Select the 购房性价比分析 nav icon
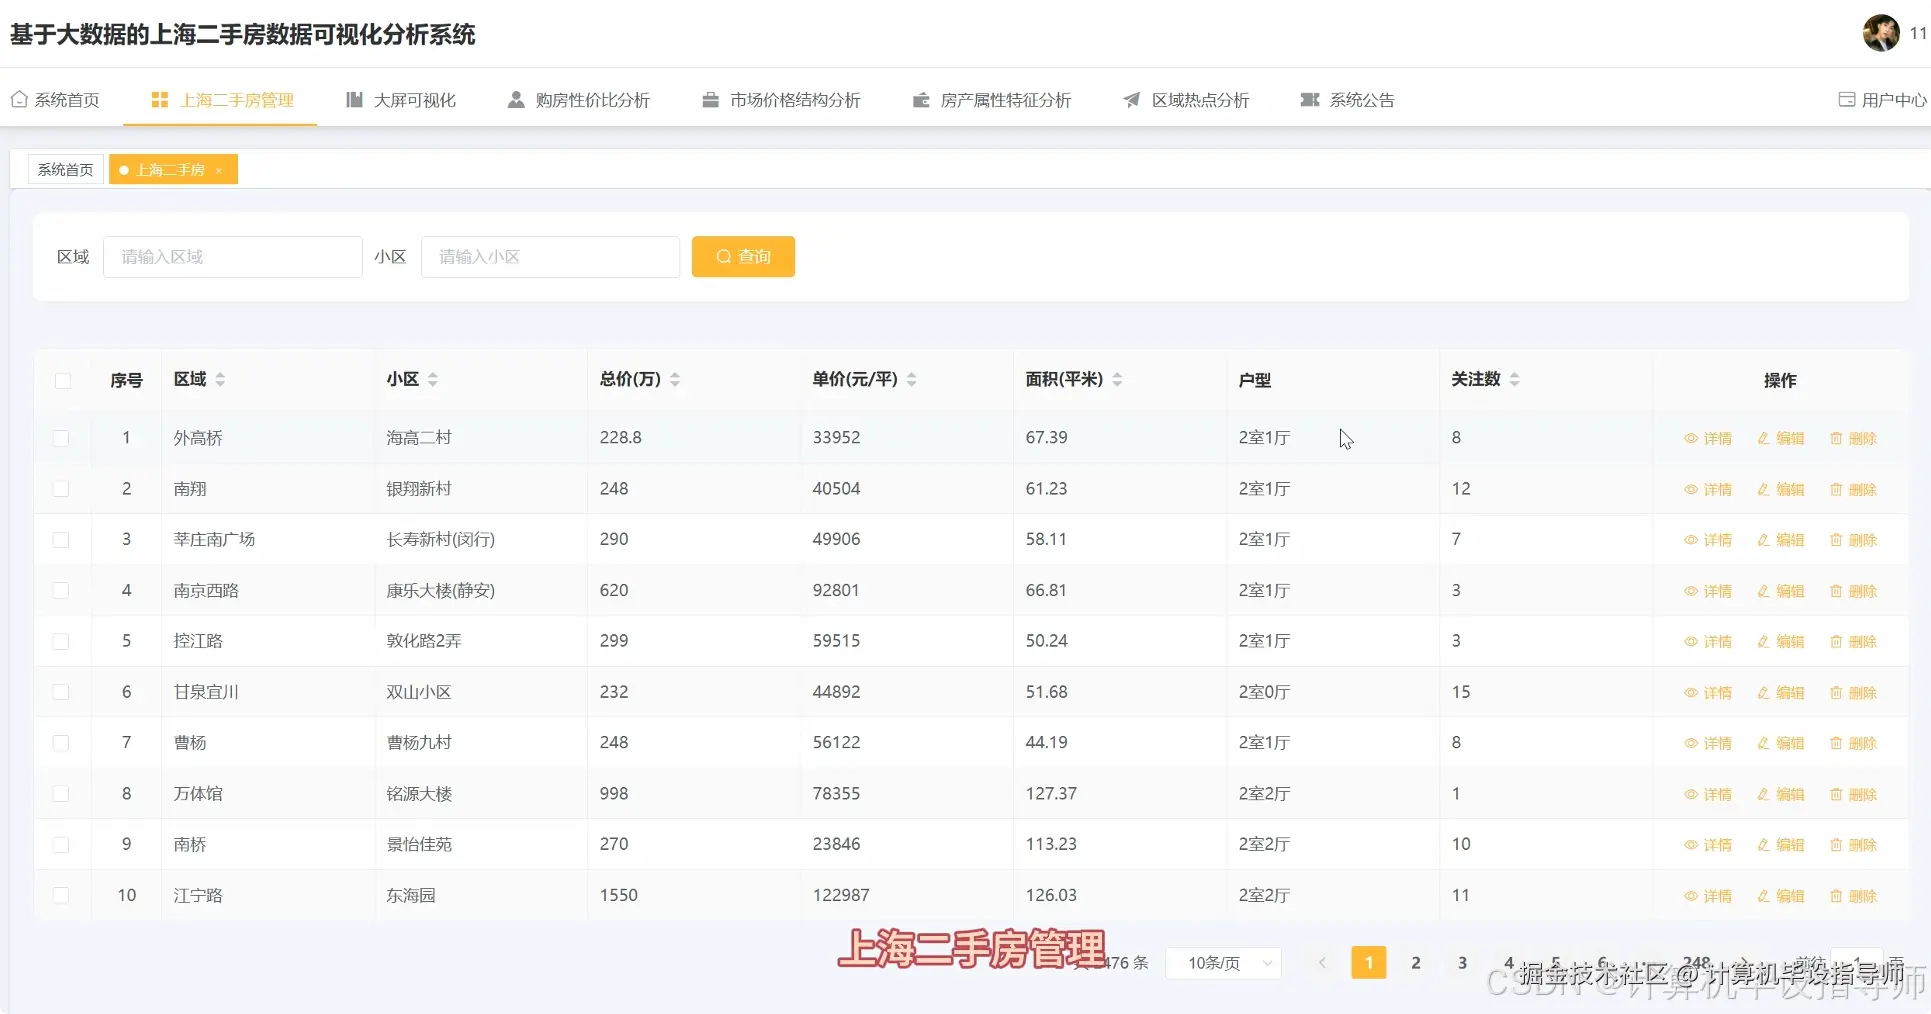This screenshot has width=1931, height=1014. click(x=514, y=99)
